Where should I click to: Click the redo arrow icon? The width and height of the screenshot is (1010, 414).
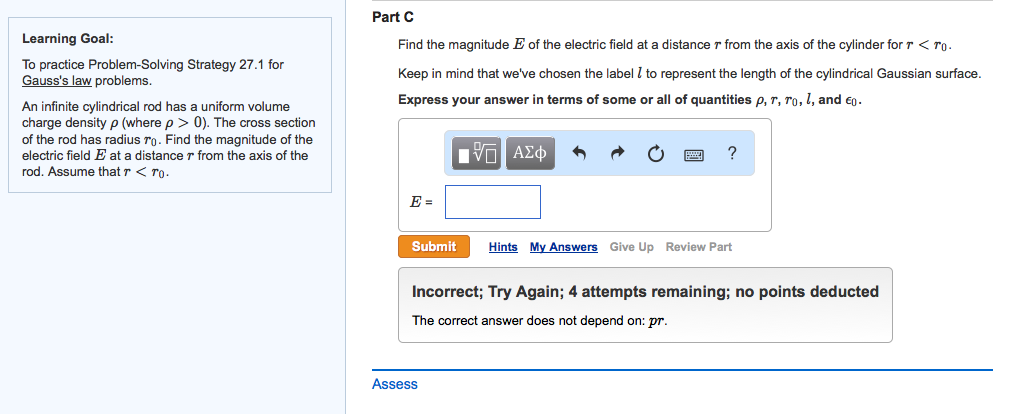tap(618, 154)
